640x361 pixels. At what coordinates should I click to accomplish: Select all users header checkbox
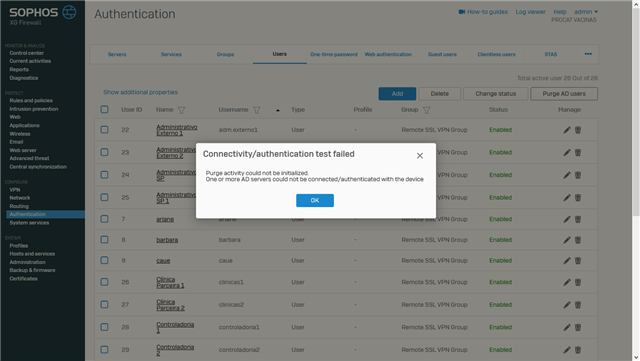104,109
